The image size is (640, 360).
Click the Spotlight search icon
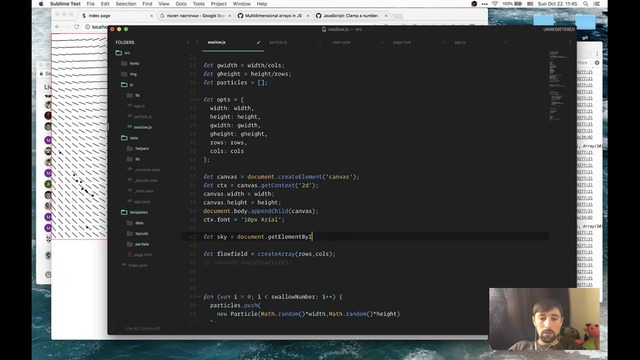(x=586, y=4)
